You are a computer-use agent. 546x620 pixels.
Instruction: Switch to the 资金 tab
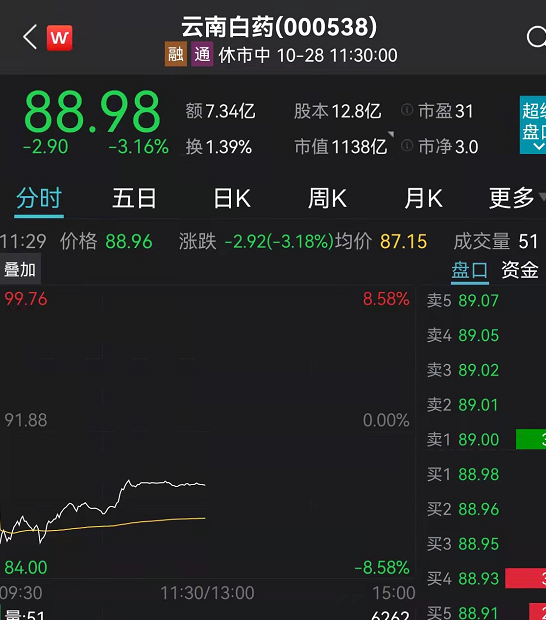pos(520,270)
